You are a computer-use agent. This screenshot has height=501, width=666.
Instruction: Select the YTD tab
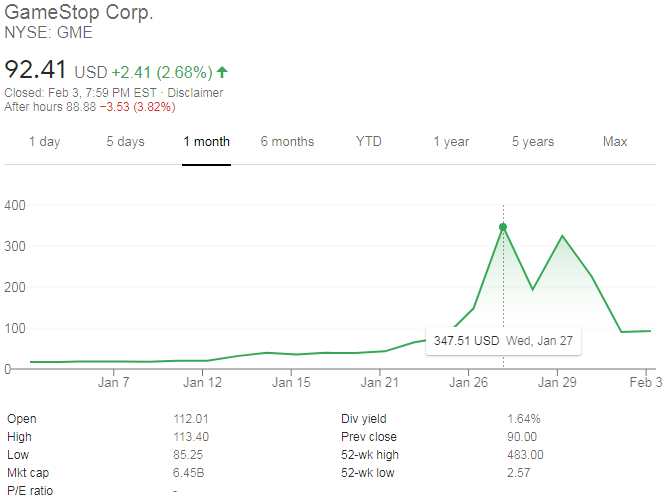point(368,141)
